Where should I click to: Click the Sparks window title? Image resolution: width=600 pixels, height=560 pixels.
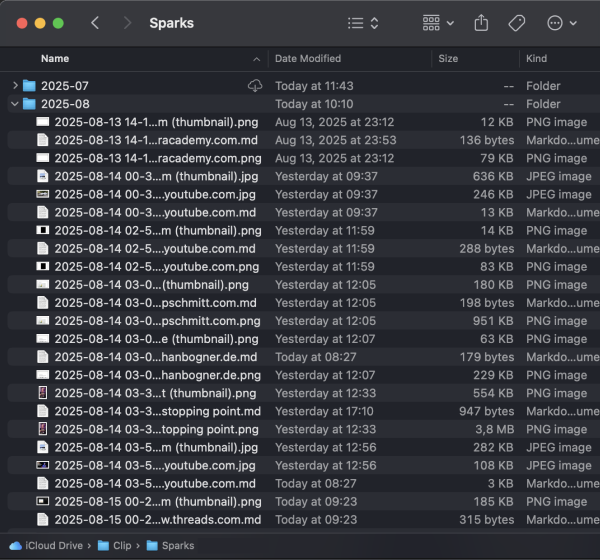click(x=171, y=23)
